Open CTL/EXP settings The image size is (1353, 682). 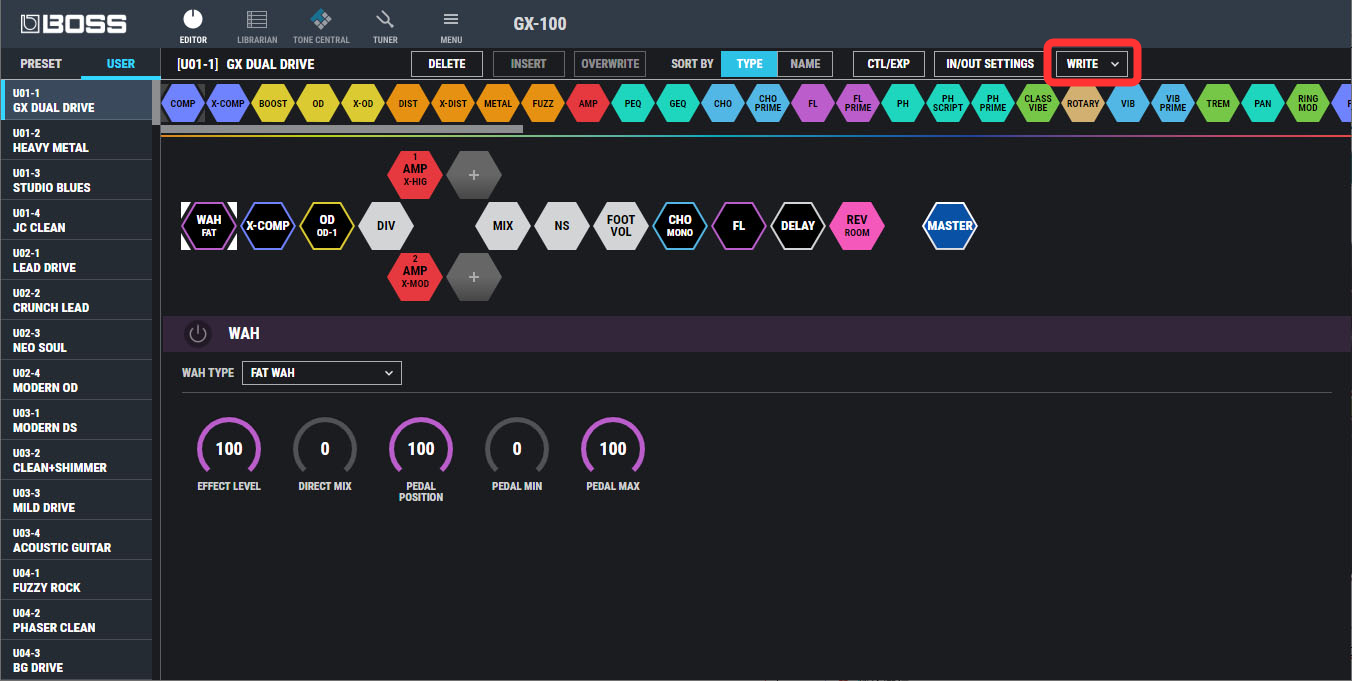coord(889,64)
